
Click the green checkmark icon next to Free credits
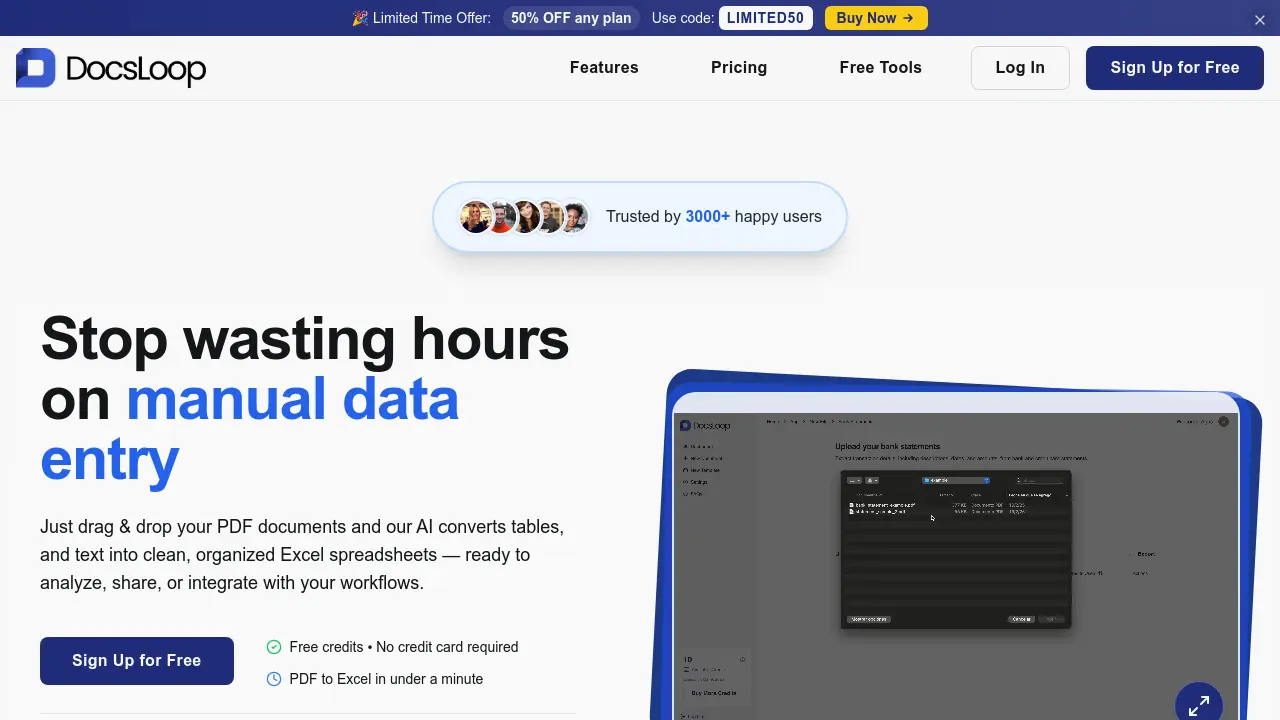click(274, 647)
